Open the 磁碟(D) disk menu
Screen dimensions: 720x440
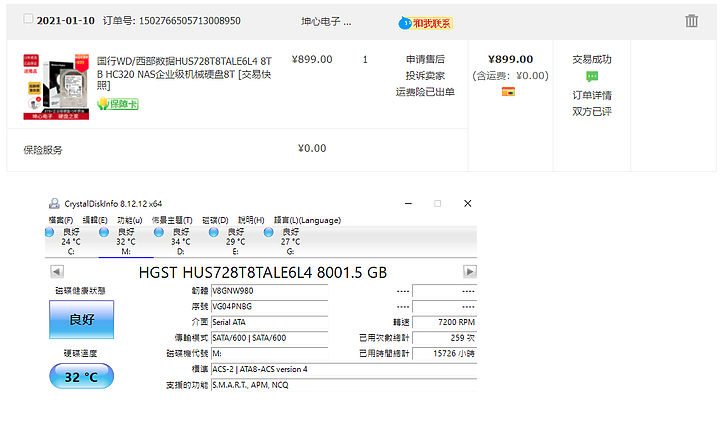[x=215, y=220]
